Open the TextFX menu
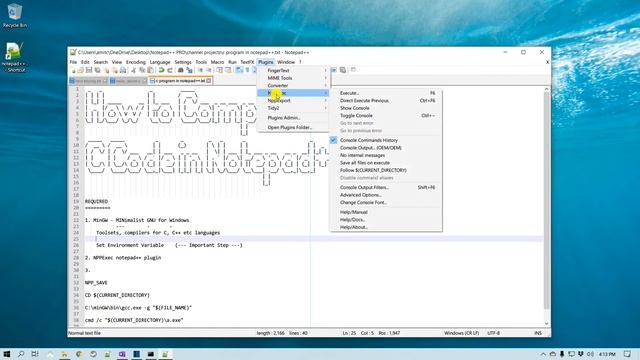The image size is (640, 360). click(247, 62)
